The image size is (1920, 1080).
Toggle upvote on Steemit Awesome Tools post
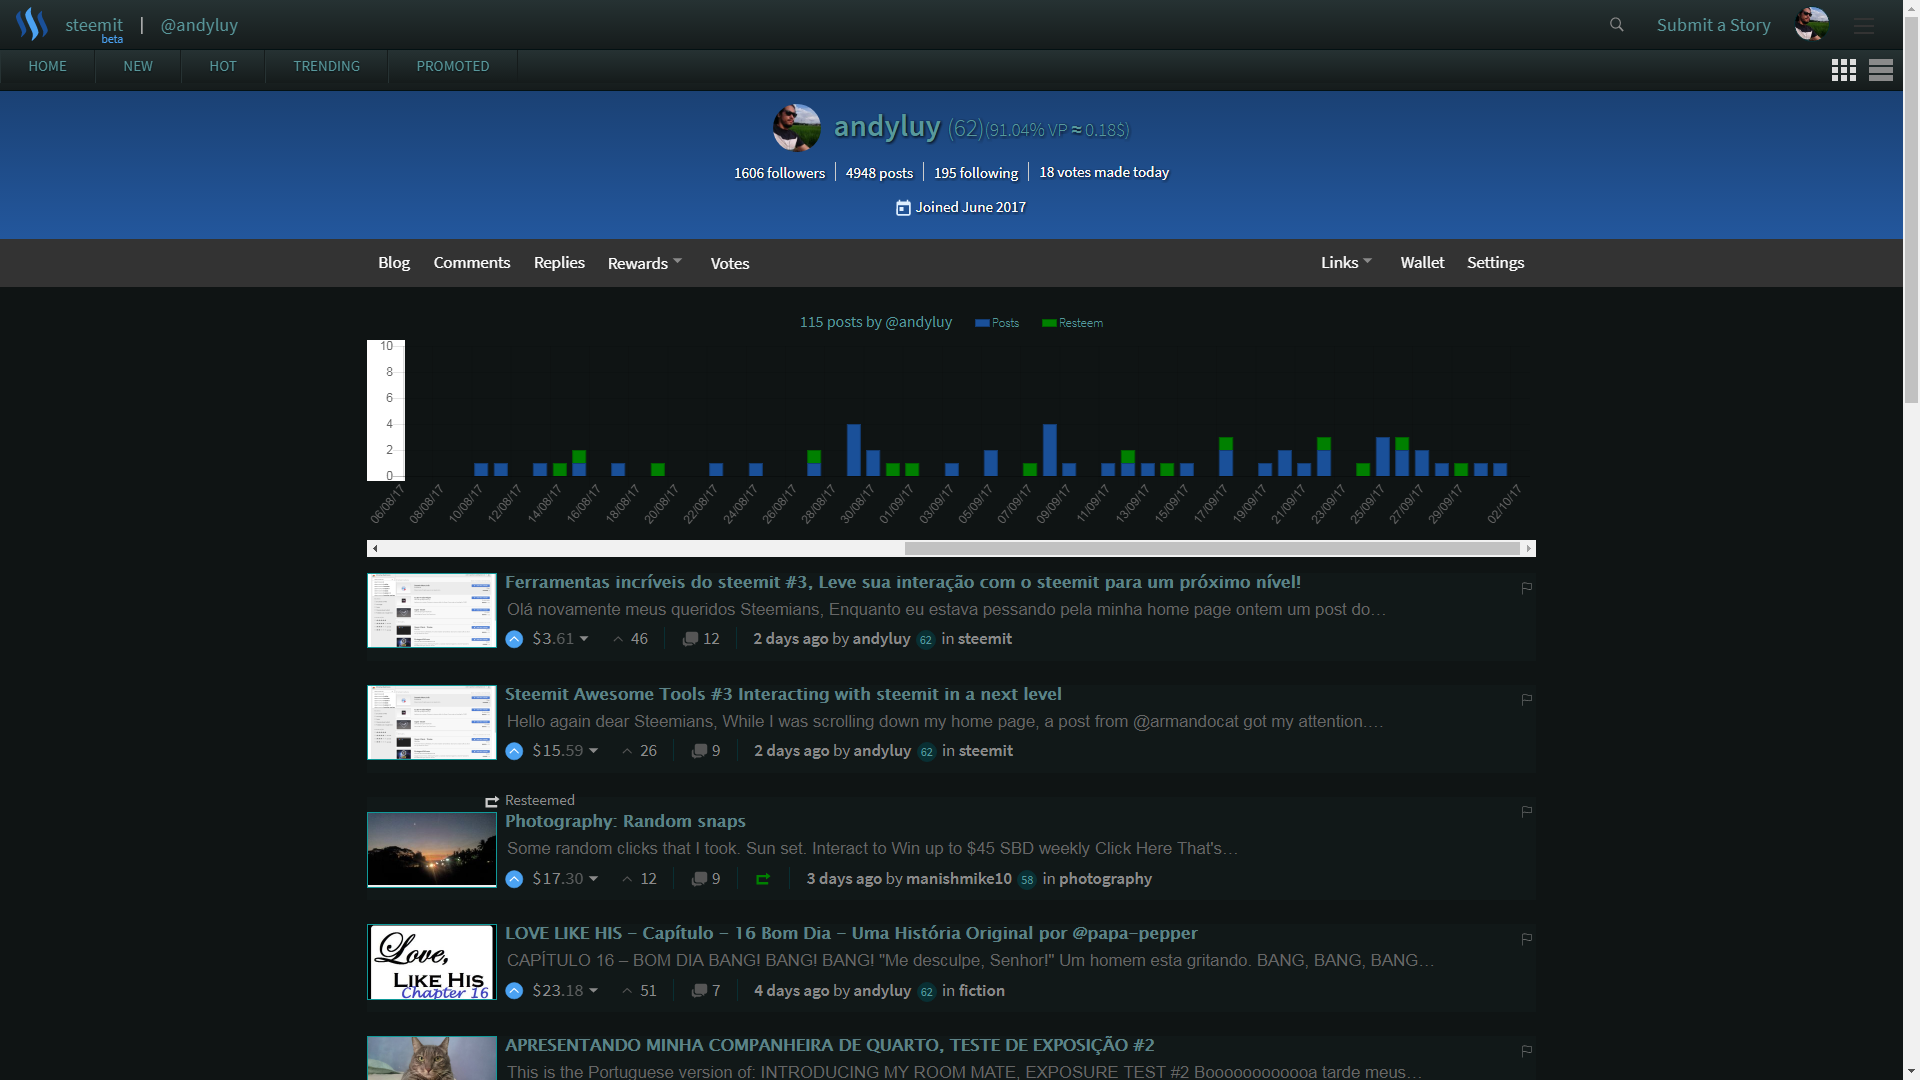click(x=514, y=751)
